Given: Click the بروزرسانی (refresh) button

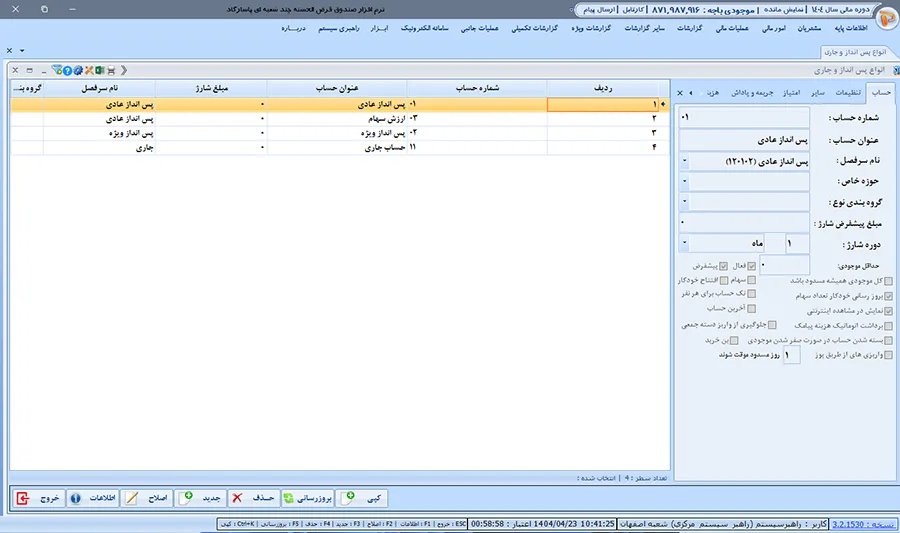Looking at the screenshot, I should (307, 498).
